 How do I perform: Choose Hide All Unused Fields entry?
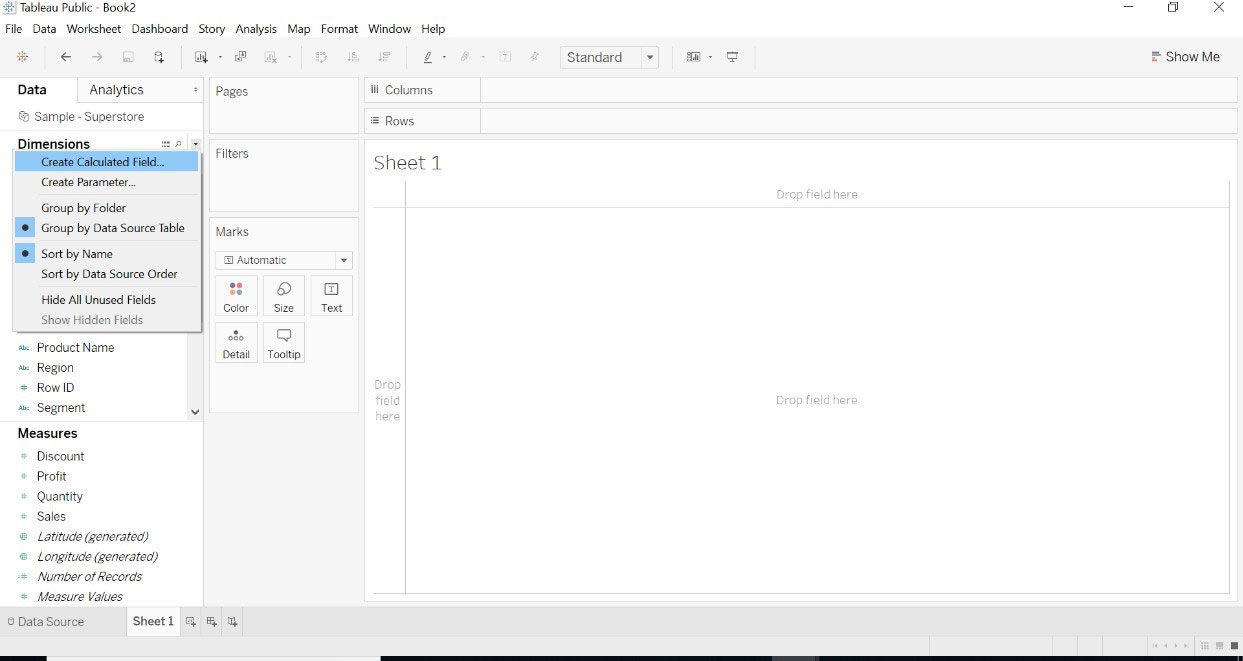click(x=106, y=300)
